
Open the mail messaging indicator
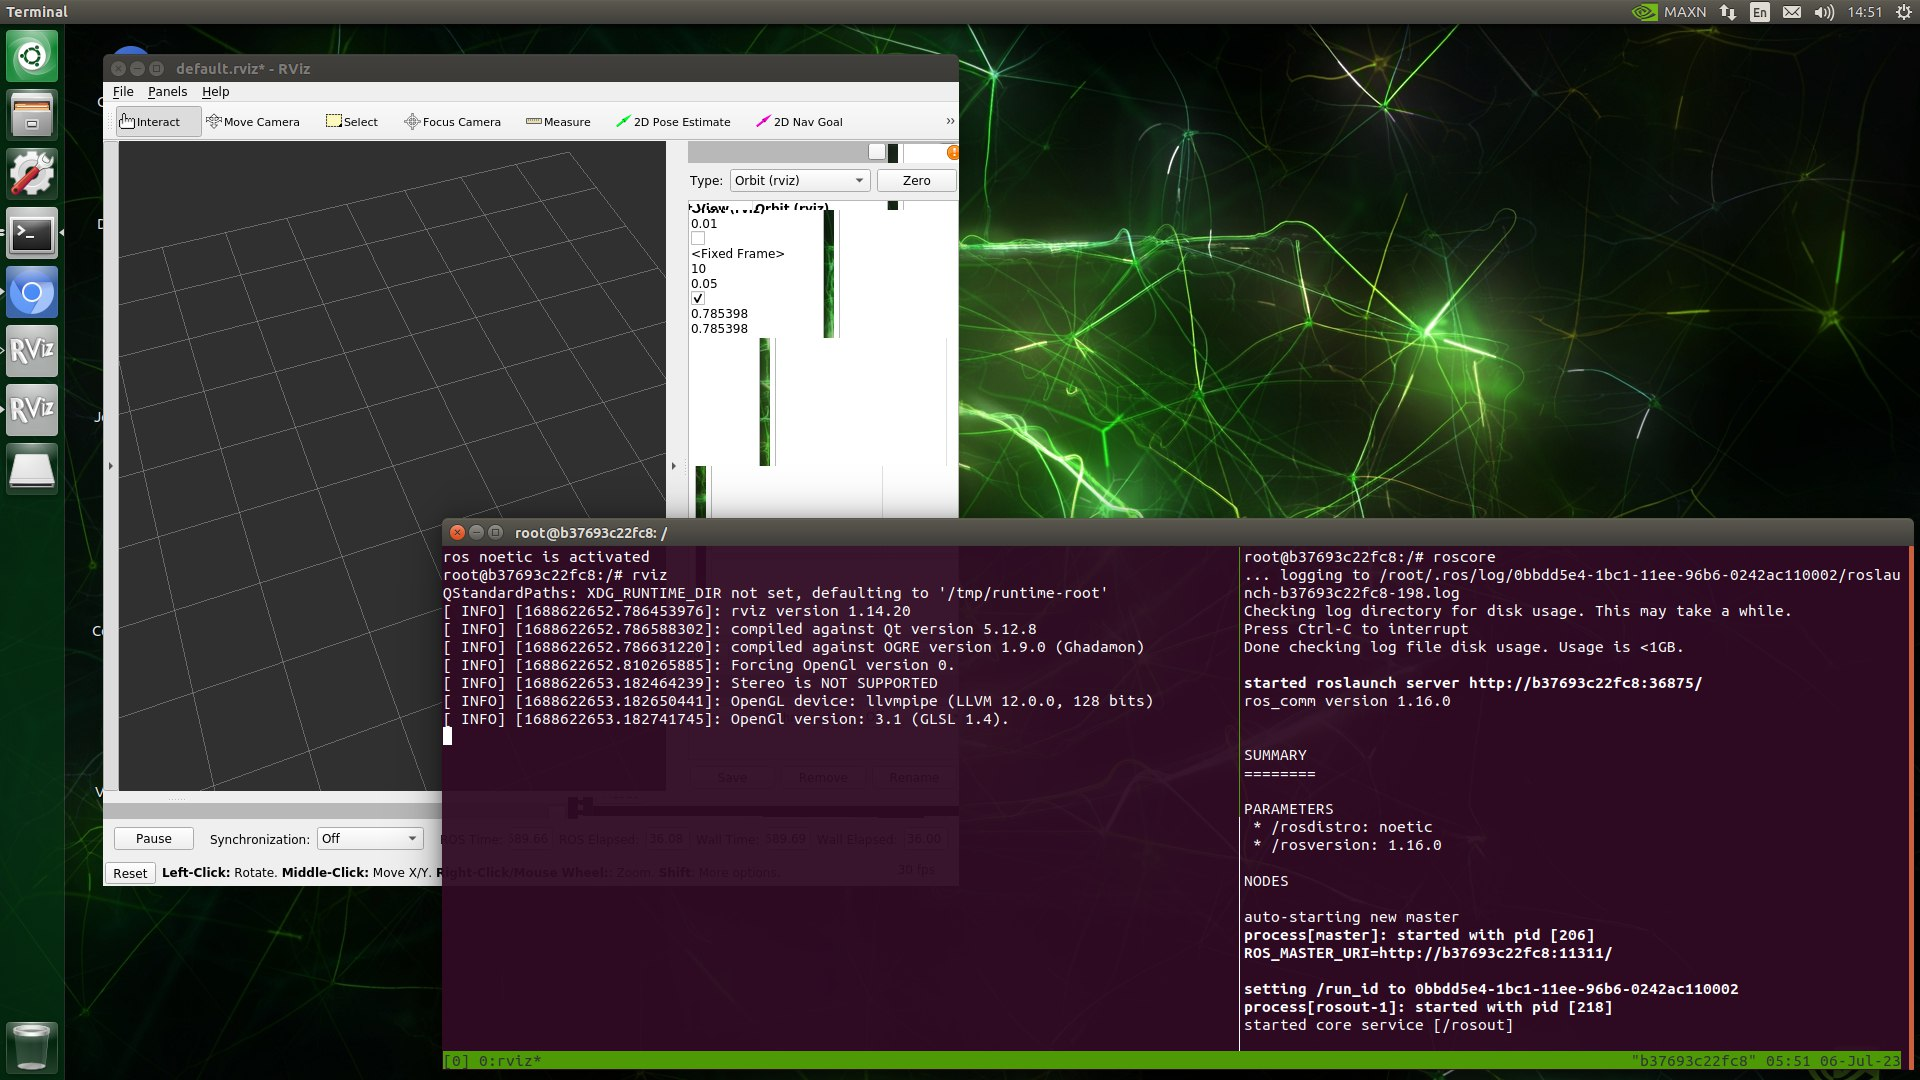(x=1792, y=12)
